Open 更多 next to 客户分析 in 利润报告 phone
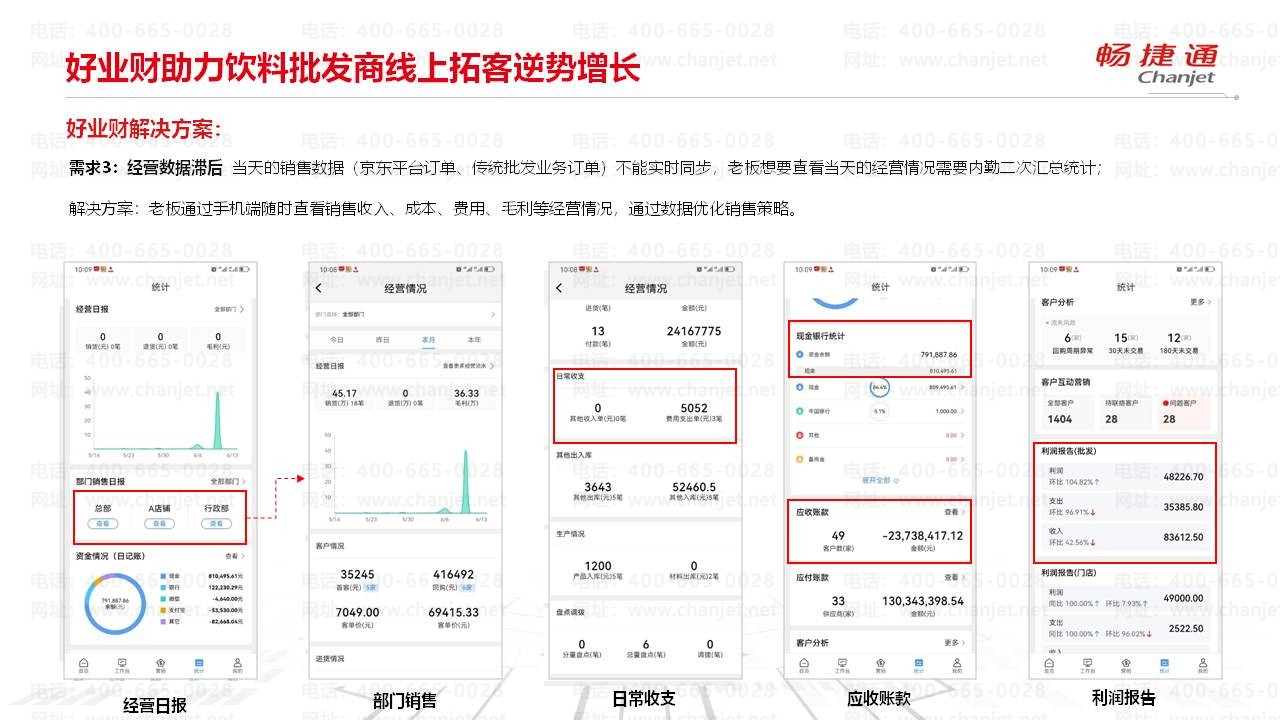1280x720 pixels. coord(1200,302)
